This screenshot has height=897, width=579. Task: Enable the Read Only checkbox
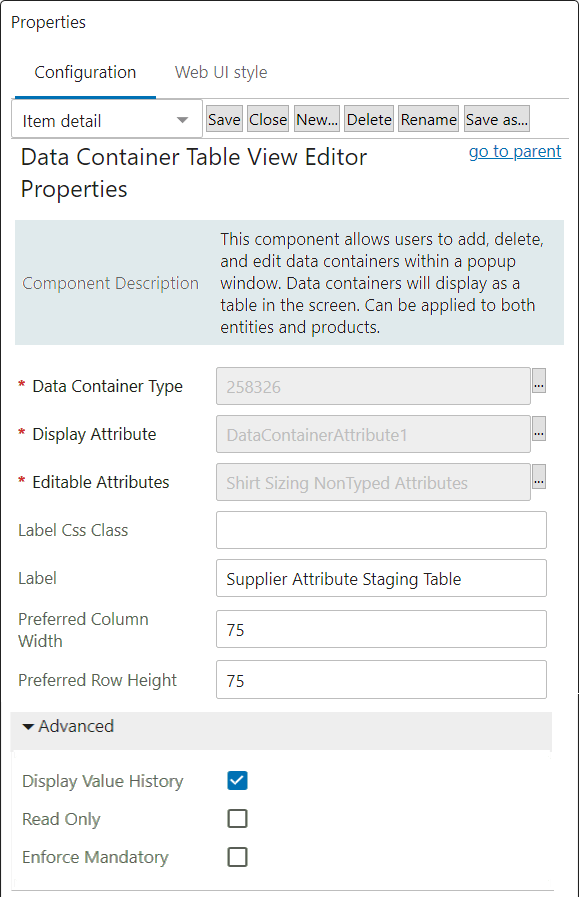pos(237,819)
